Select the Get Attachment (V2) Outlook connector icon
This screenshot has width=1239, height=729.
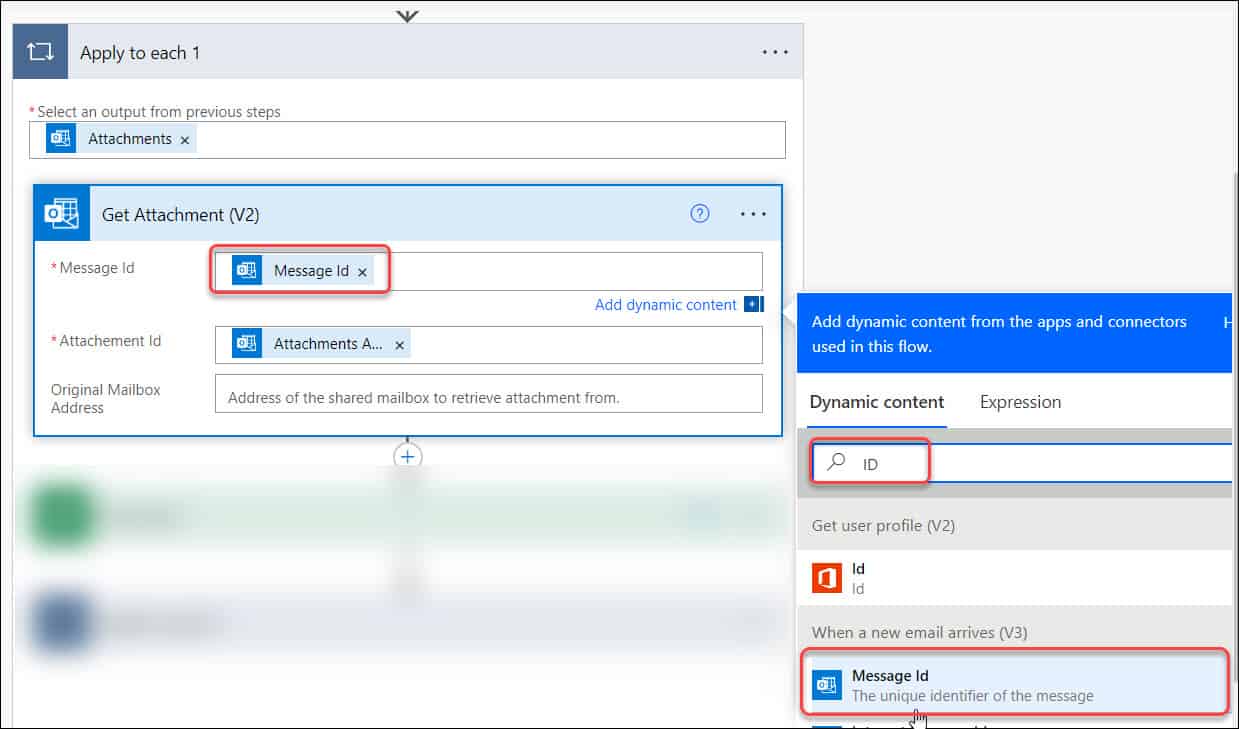(x=61, y=213)
